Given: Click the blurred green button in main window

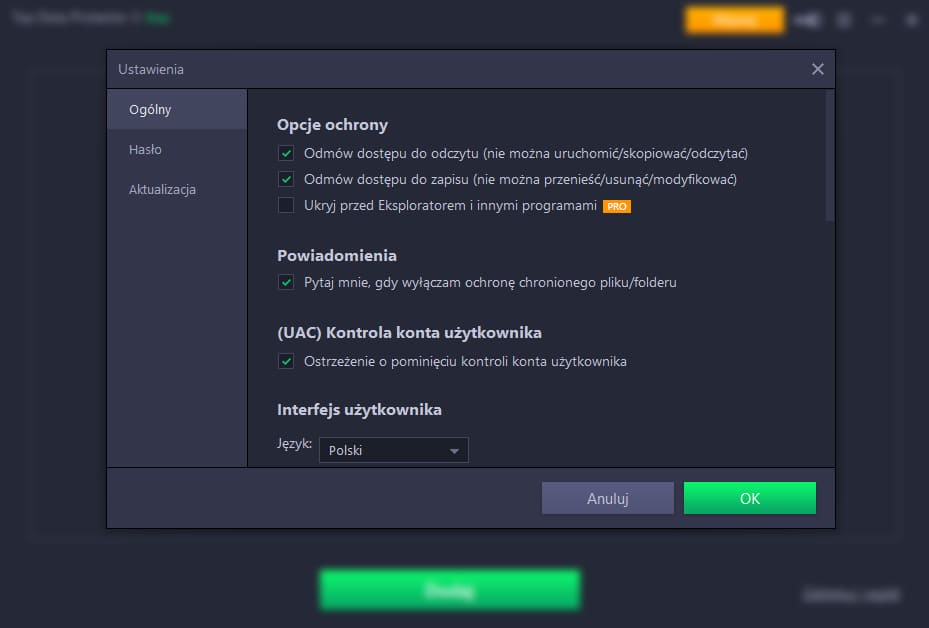Looking at the screenshot, I should click(450, 589).
